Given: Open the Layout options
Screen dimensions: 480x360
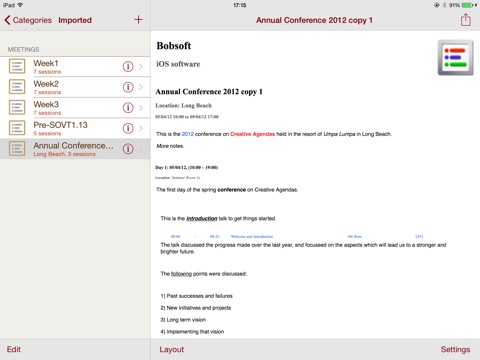Looking at the screenshot, I should pos(172,349).
